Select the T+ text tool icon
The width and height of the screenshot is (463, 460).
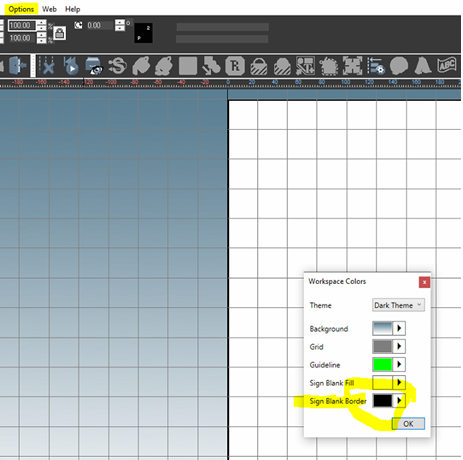pos(305,66)
